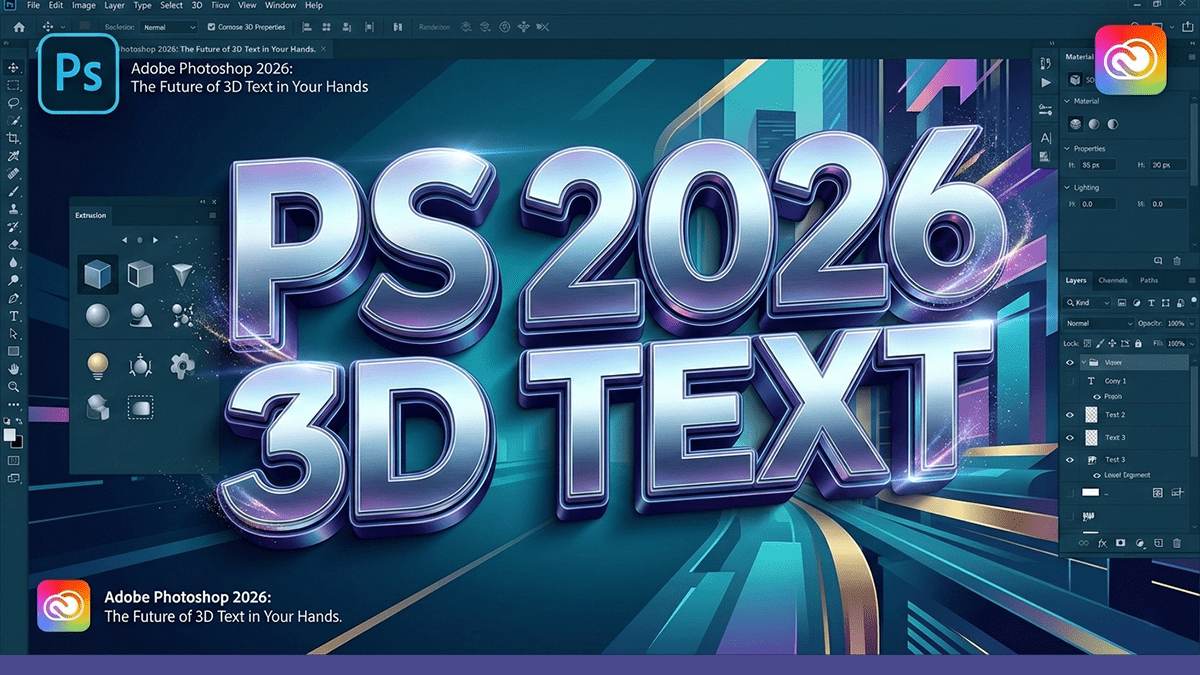This screenshot has width=1200, height=675.
Task: Open the Window menu
Action: click(x=280, y=6)
